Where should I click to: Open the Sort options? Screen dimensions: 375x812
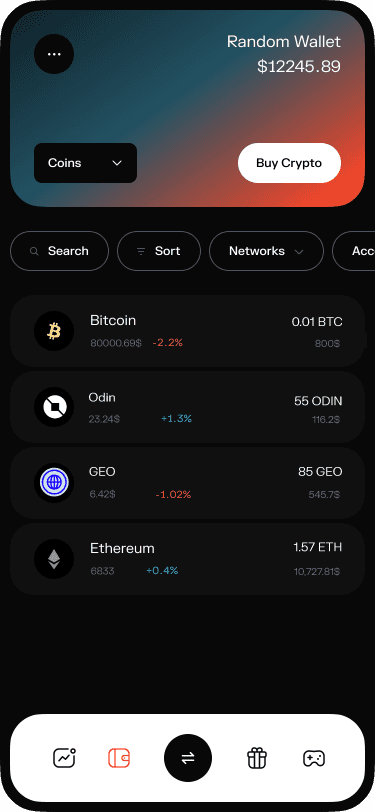(x=159, y=251)
